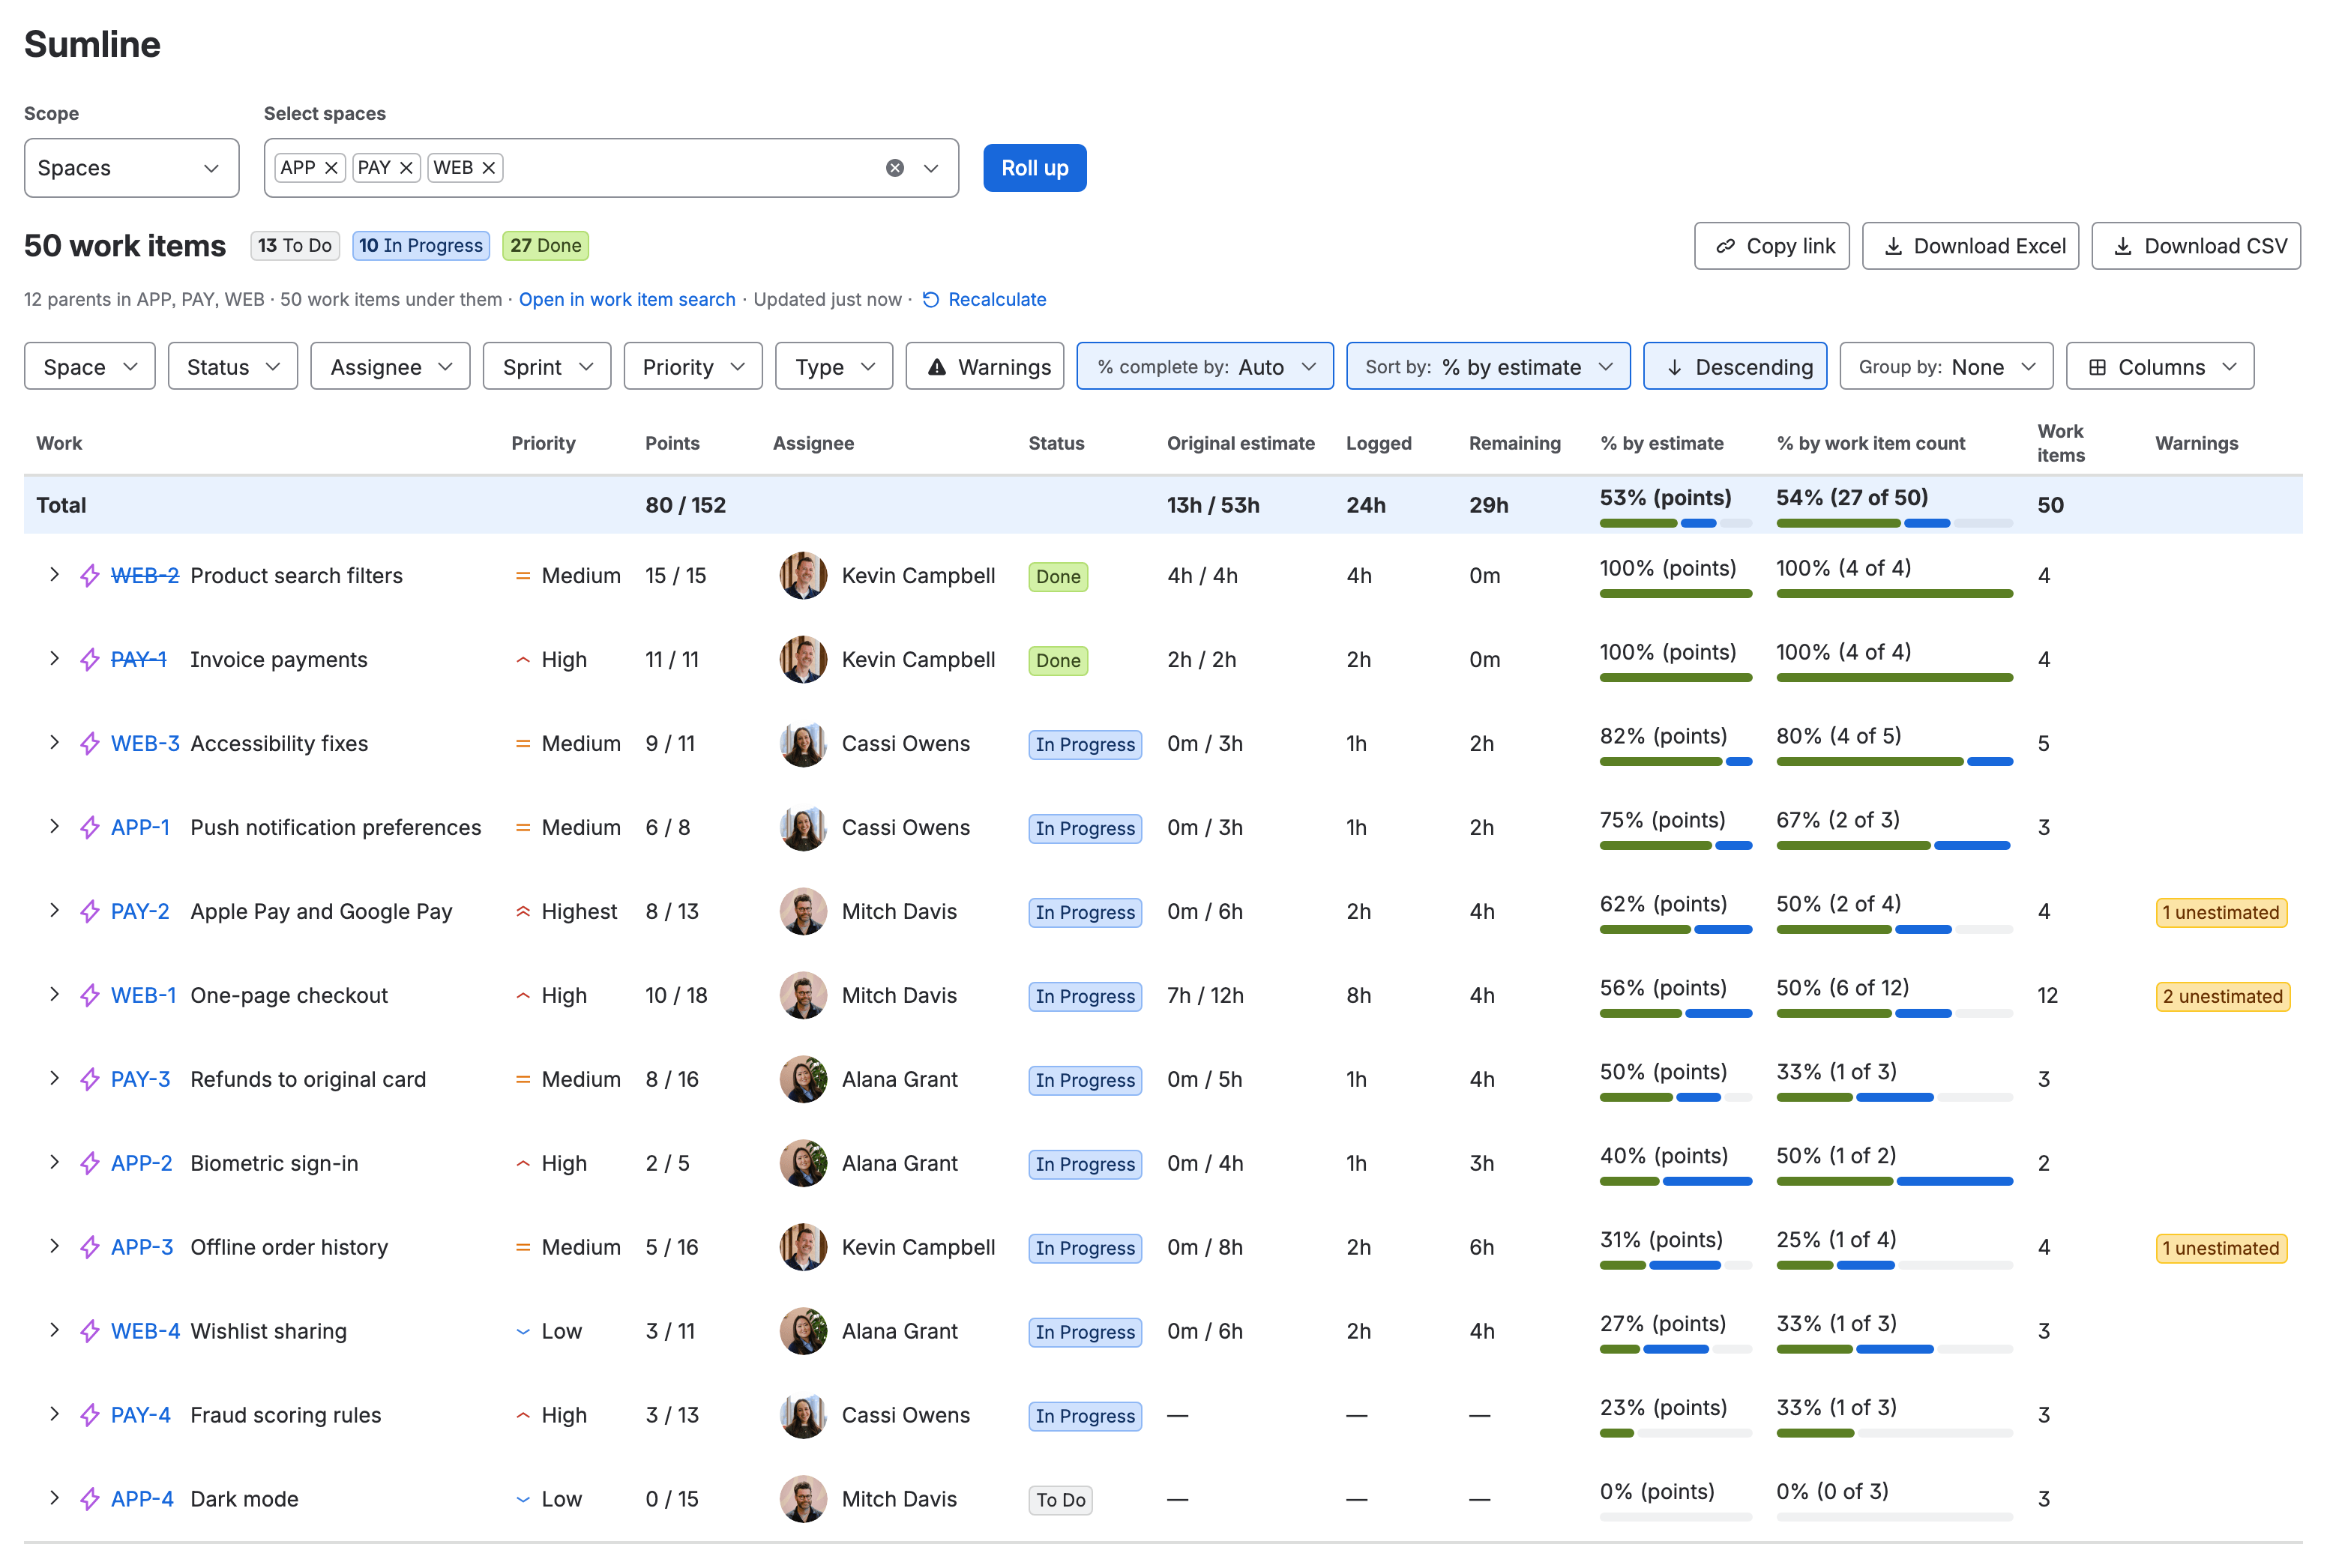Open the Priority filter

(x=693, y=367)
